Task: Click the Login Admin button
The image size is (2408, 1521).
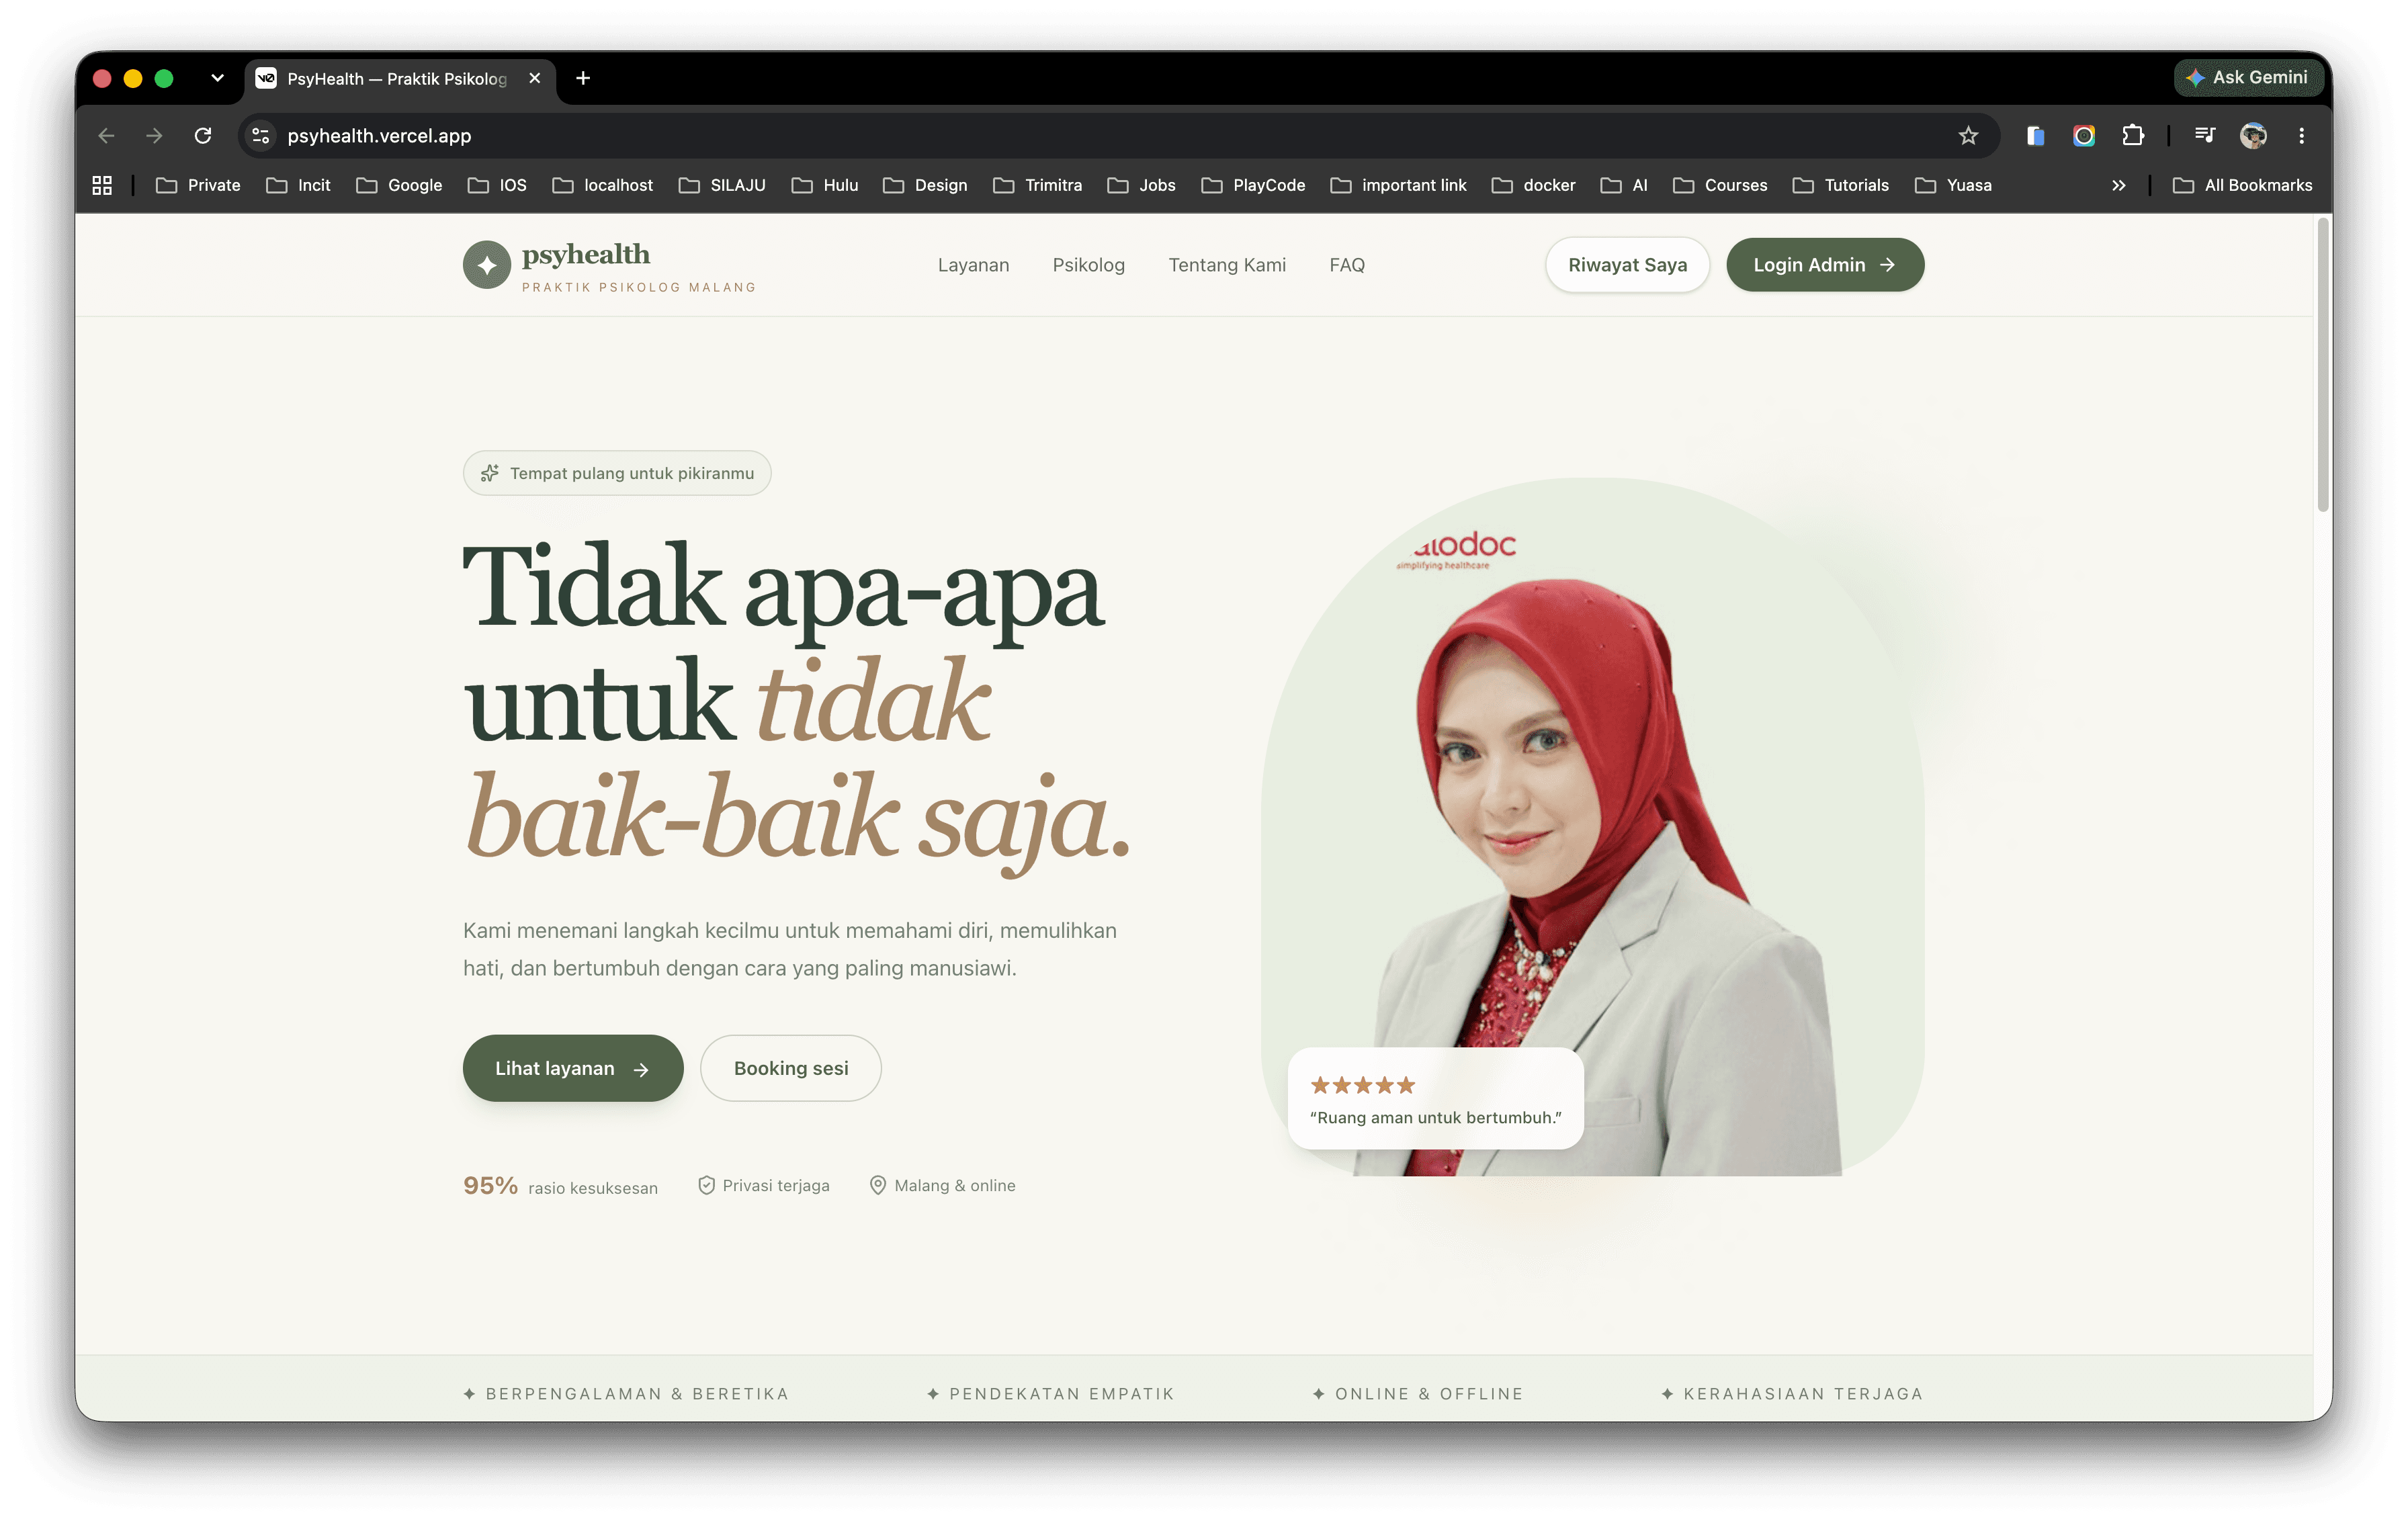Action: [x=1824, y=265]
